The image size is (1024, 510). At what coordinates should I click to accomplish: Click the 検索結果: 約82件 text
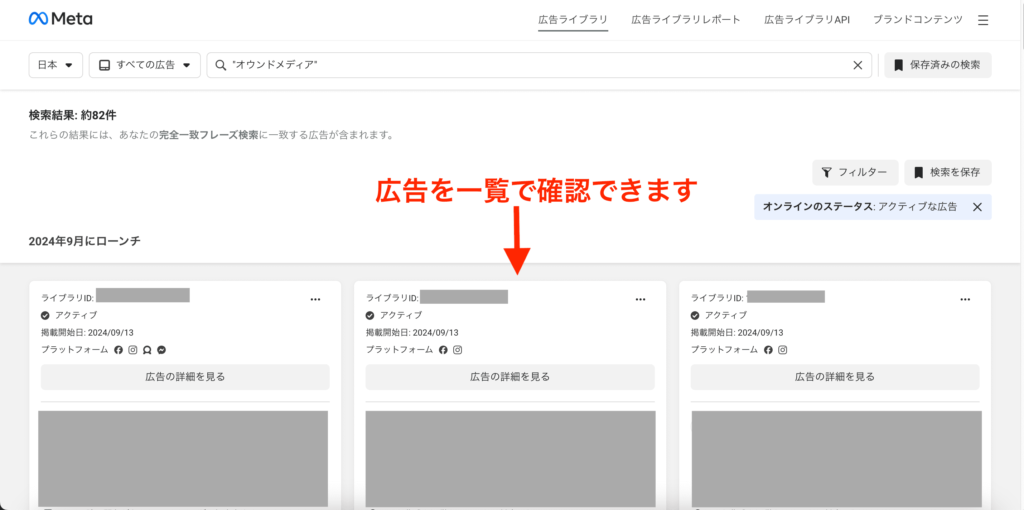pyautogui.click(x=72, y=116)
